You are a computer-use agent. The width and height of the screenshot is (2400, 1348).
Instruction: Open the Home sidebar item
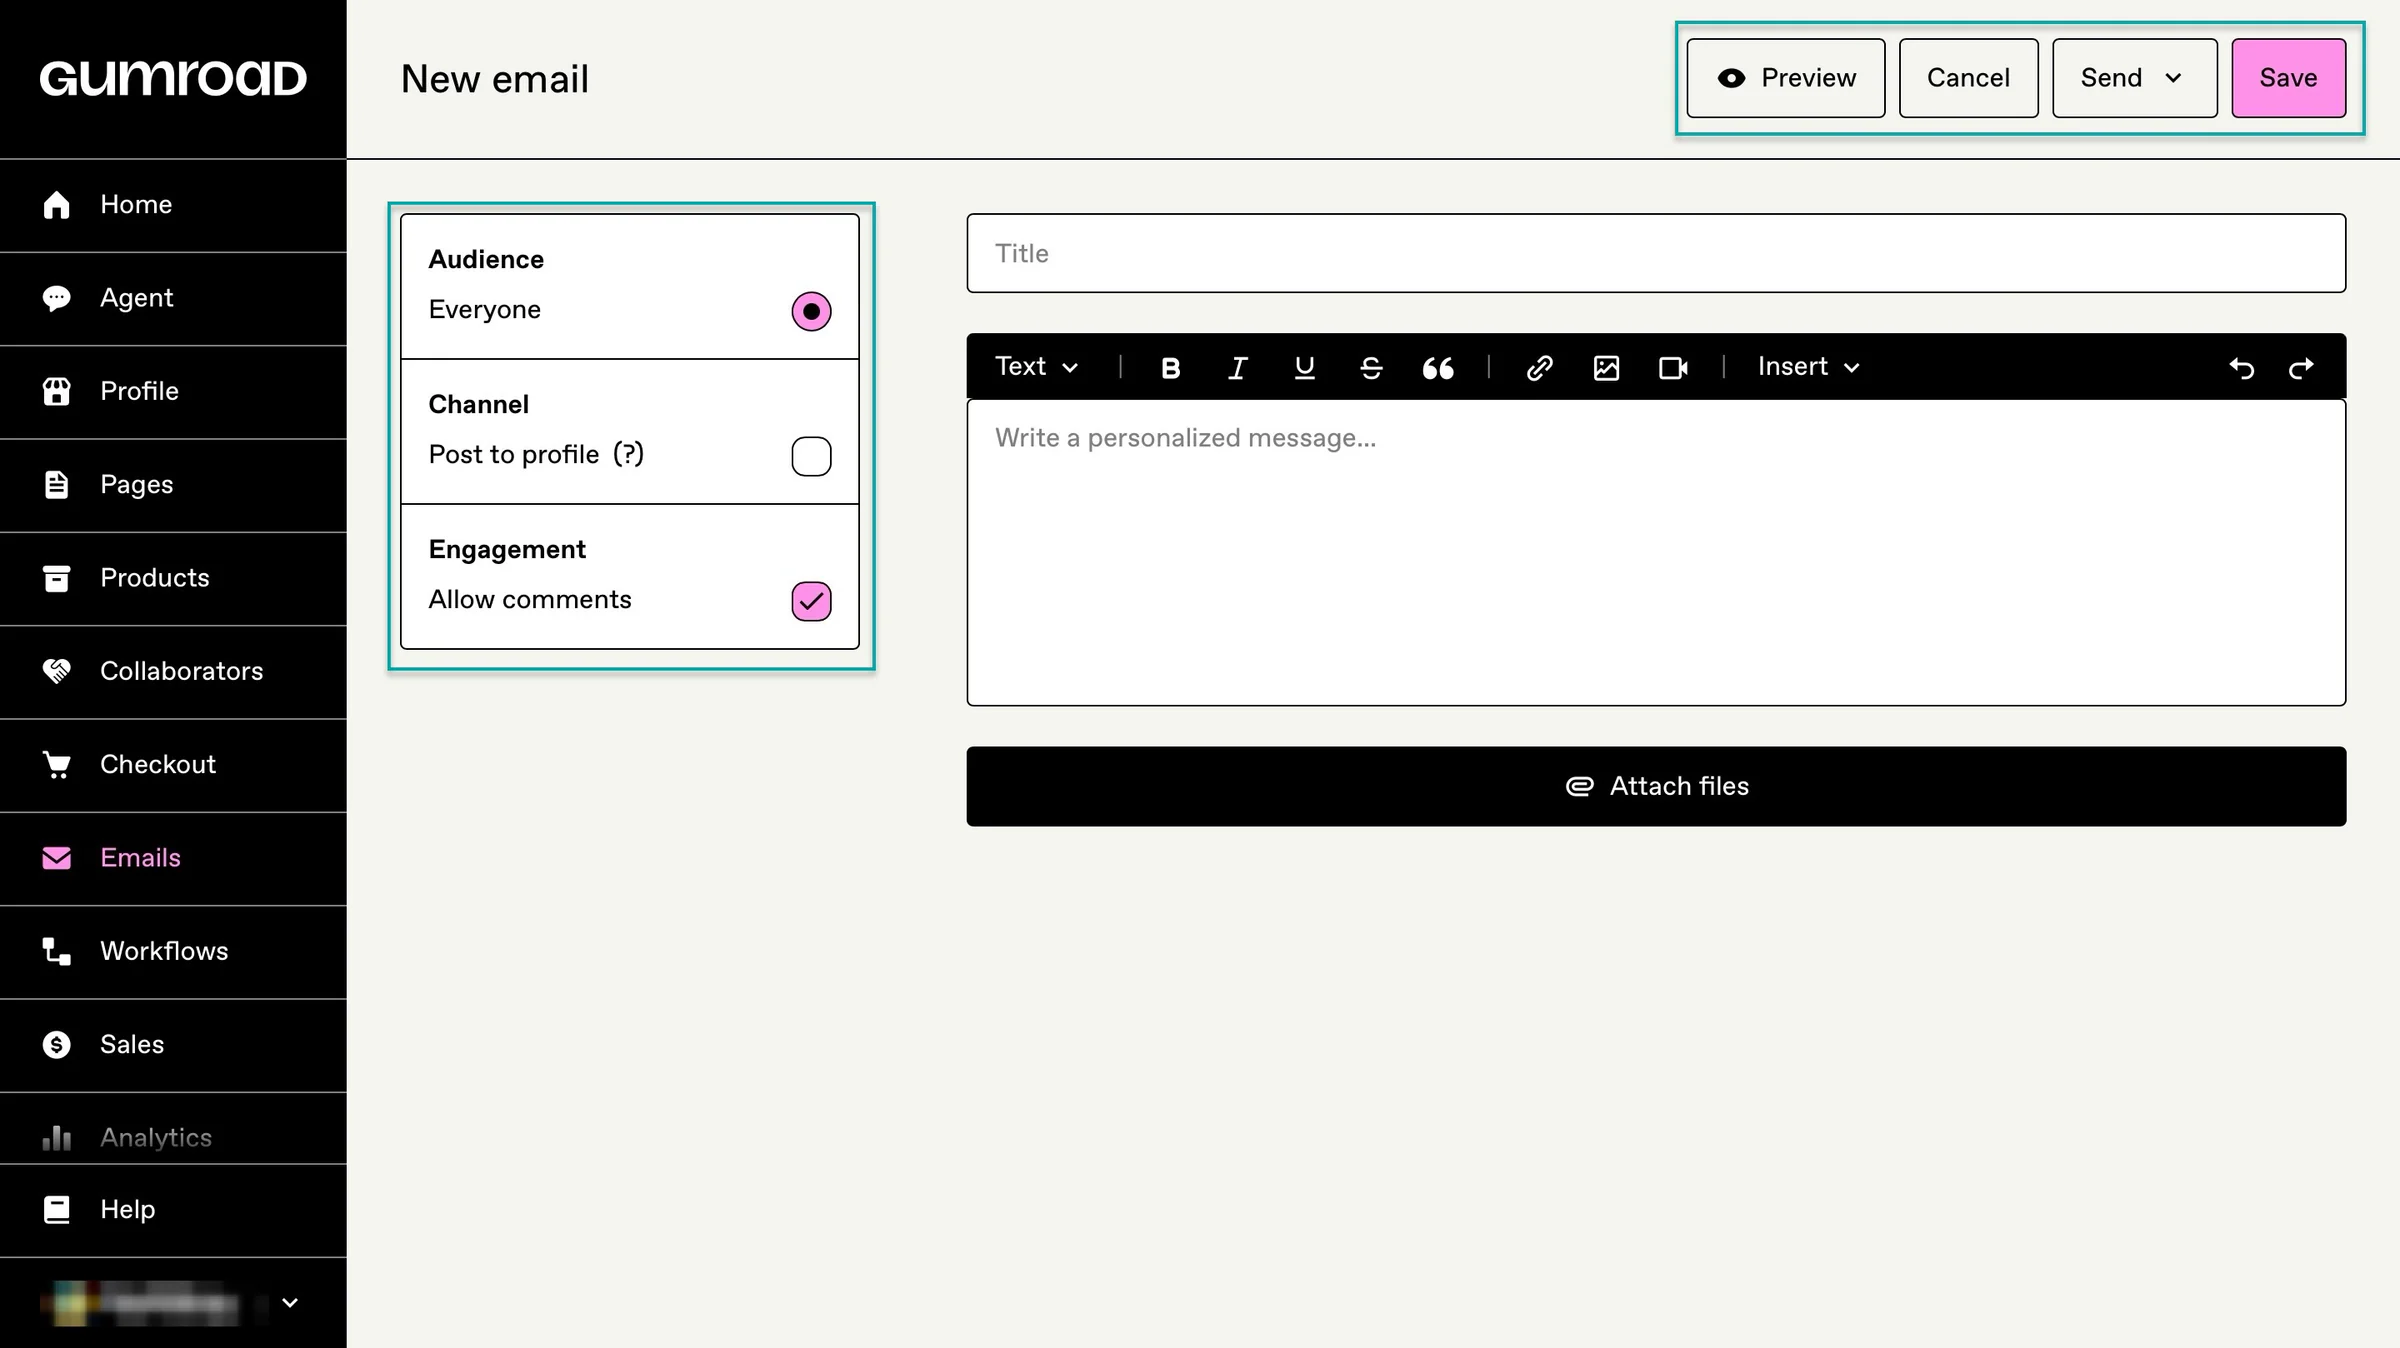pos(173,205)
